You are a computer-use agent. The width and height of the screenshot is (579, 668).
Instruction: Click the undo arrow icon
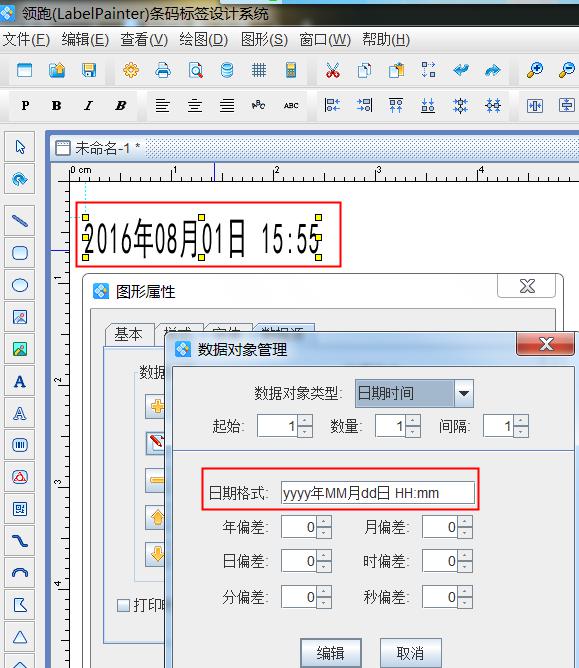click(461, 70)
